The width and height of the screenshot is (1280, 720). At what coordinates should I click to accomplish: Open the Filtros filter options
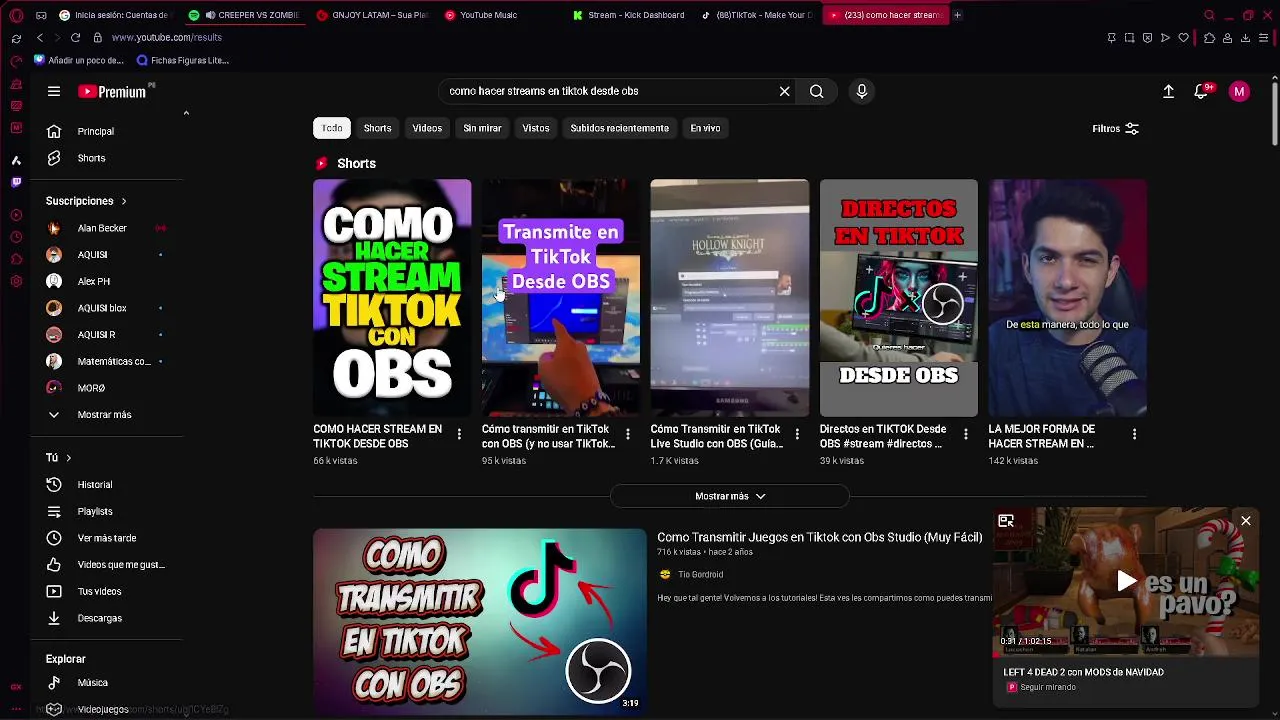(x=1115, y=128)
